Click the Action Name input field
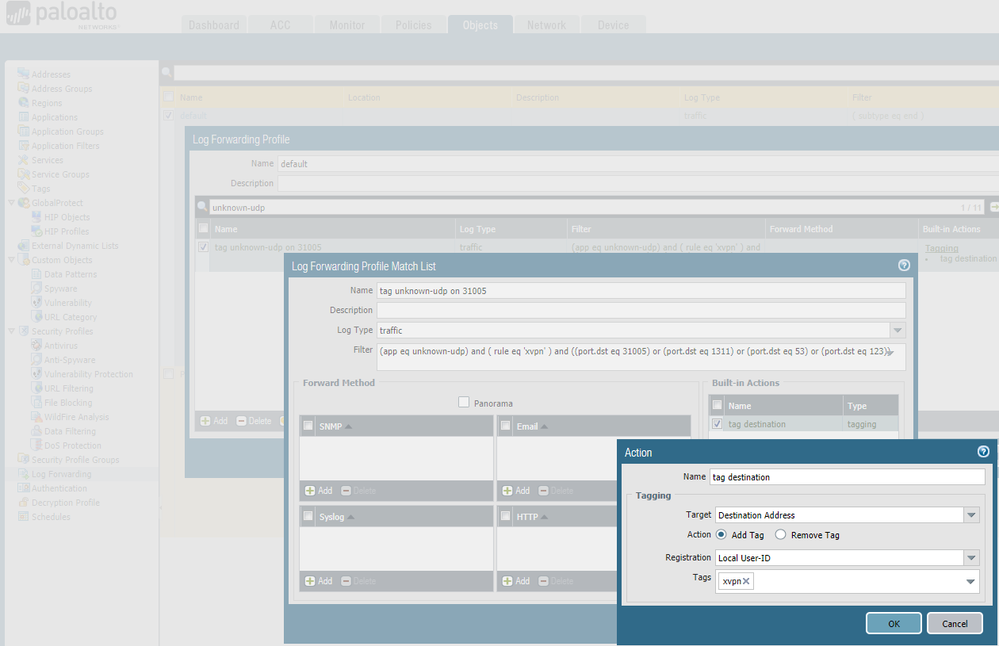 [846, 477]
